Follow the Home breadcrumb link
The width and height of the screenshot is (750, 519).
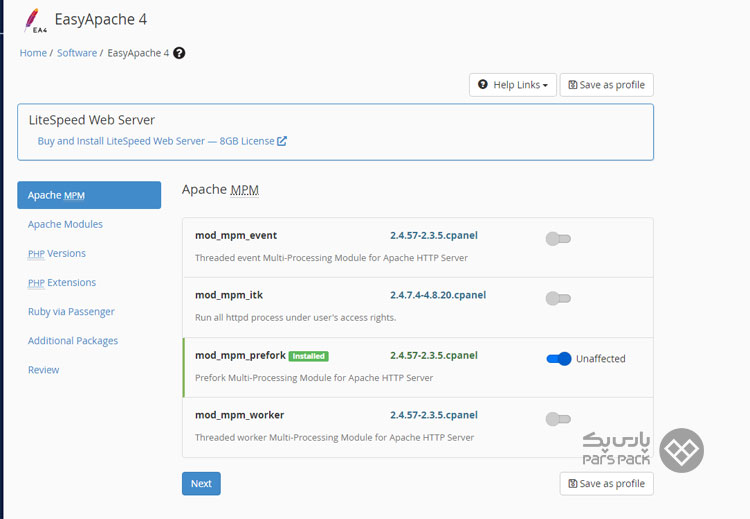pos(33,53)
